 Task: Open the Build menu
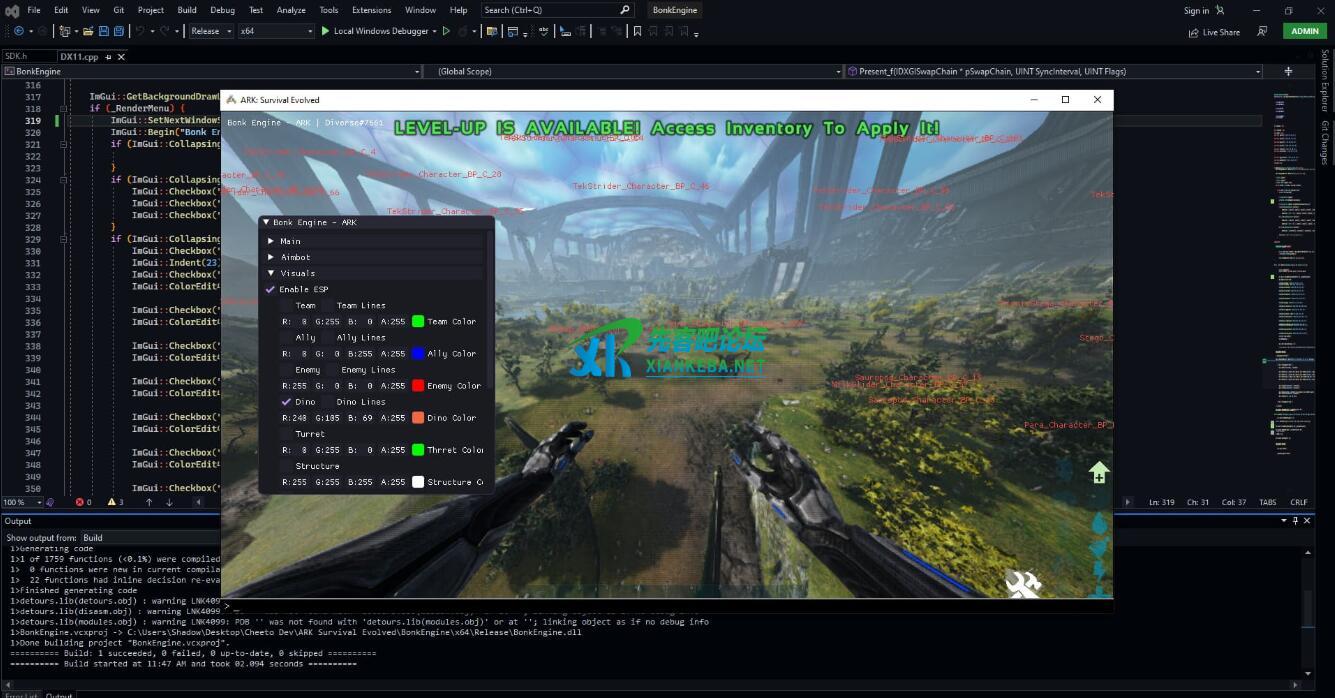point(187,10)
